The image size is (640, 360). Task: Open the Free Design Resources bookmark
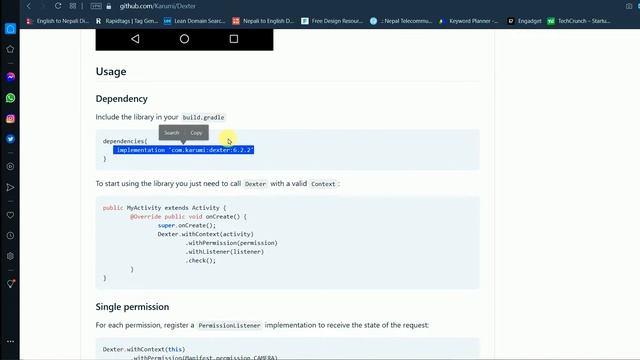pyautogui.click(x=332, y=21)
